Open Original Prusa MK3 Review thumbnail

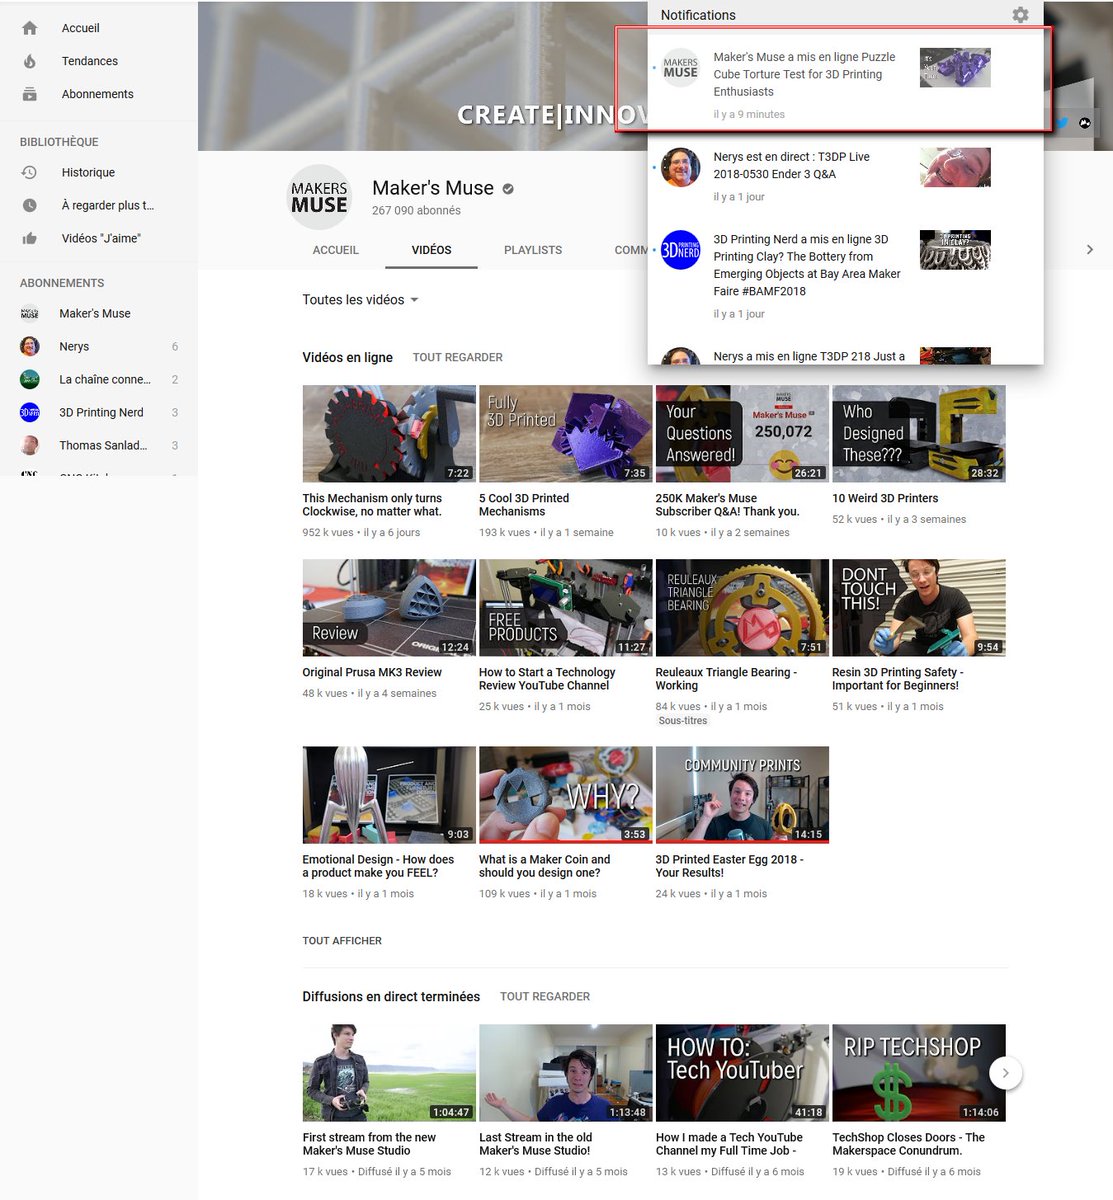[389, 608]
